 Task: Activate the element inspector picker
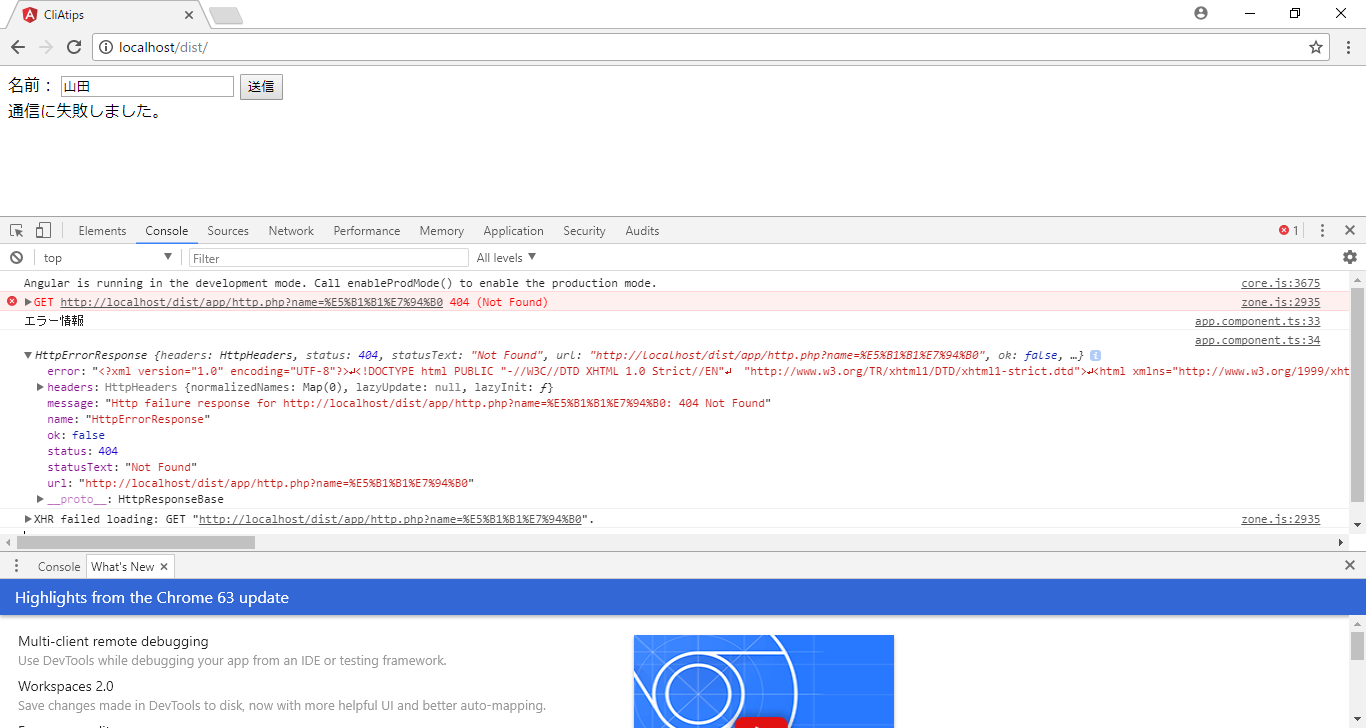point(17,230)
